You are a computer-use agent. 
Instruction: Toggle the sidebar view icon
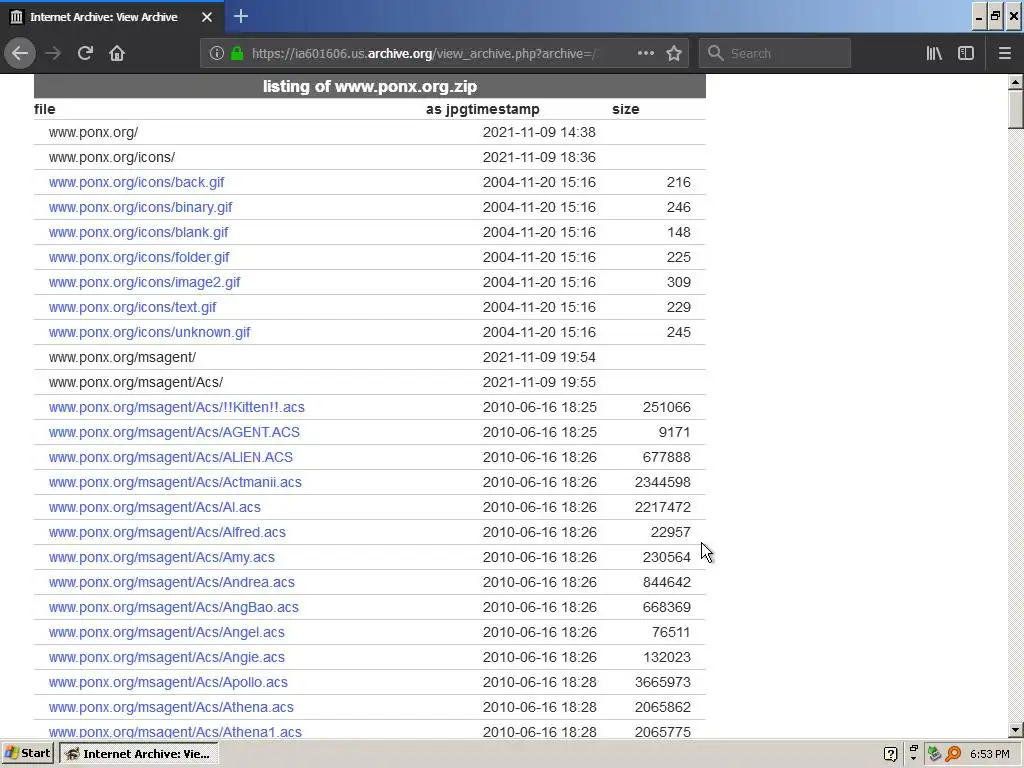[x=966, y=54]
